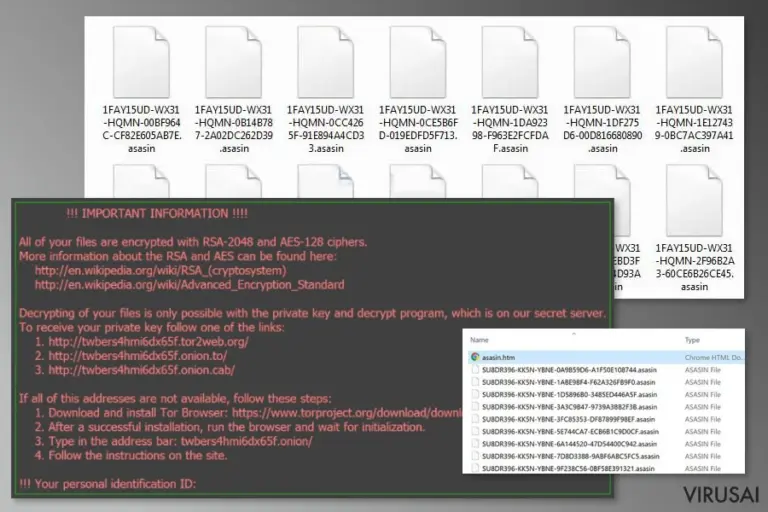
Task: Select file name SU8DR396-KKSN-YBNE-3FC85353 row
Action: (569, 419)
